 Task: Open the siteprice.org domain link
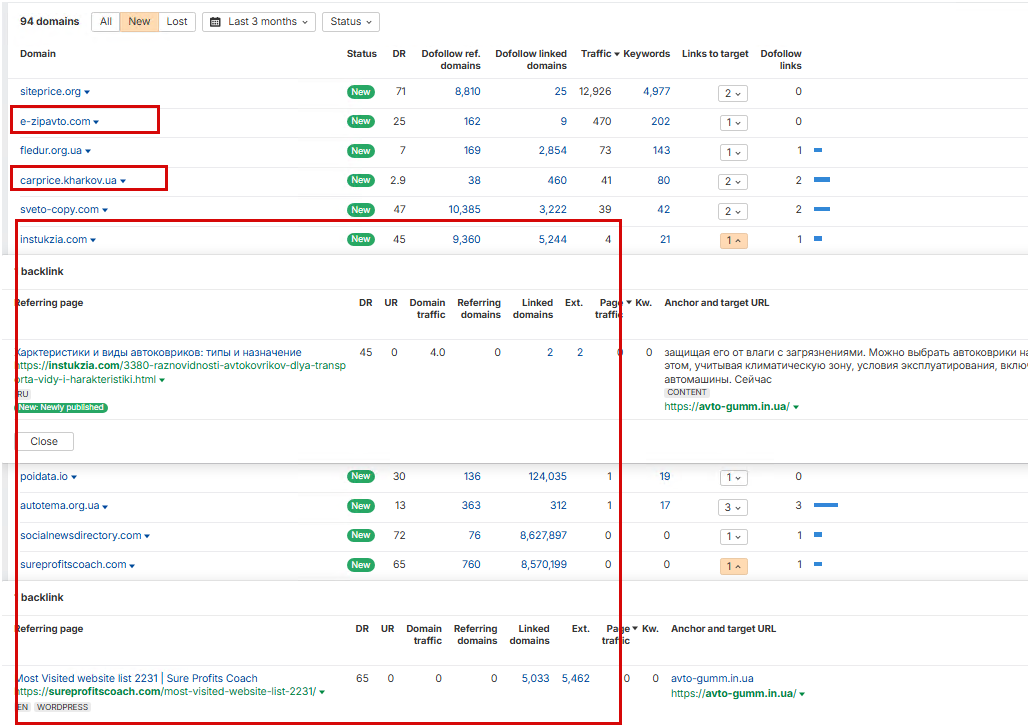click(x=50, y=92)
